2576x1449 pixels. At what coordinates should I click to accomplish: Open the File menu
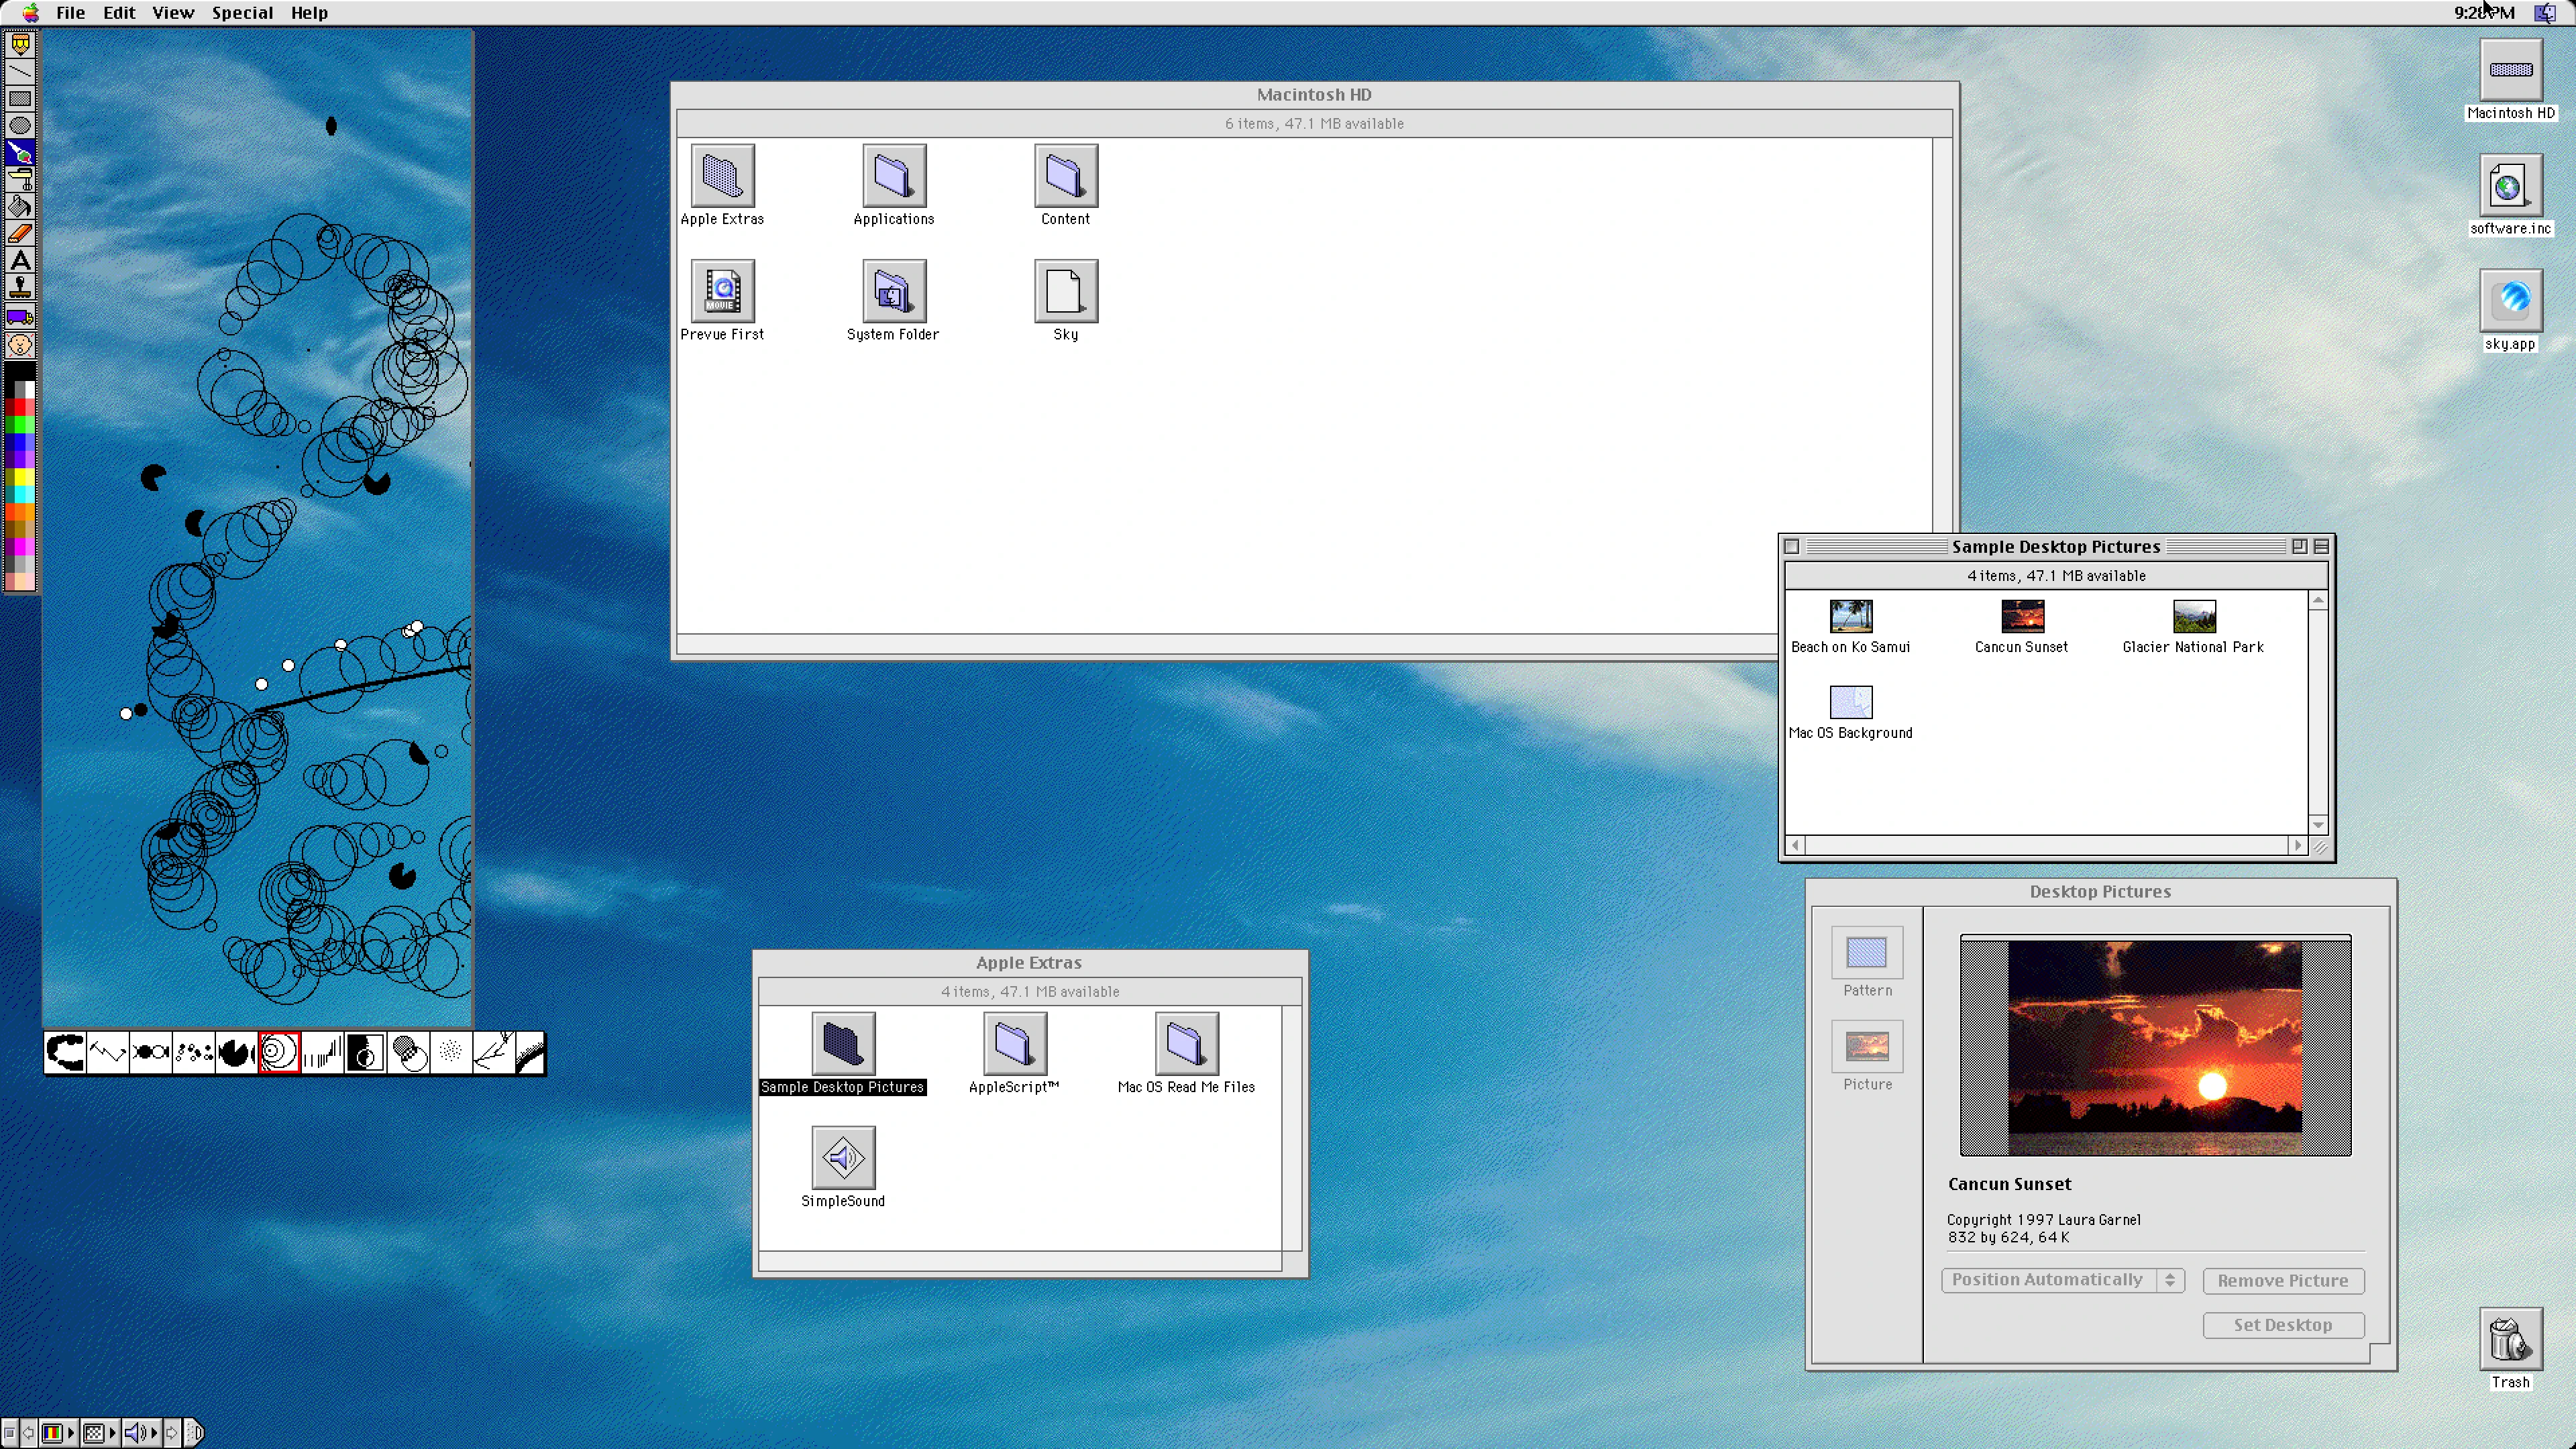point(70,12)
